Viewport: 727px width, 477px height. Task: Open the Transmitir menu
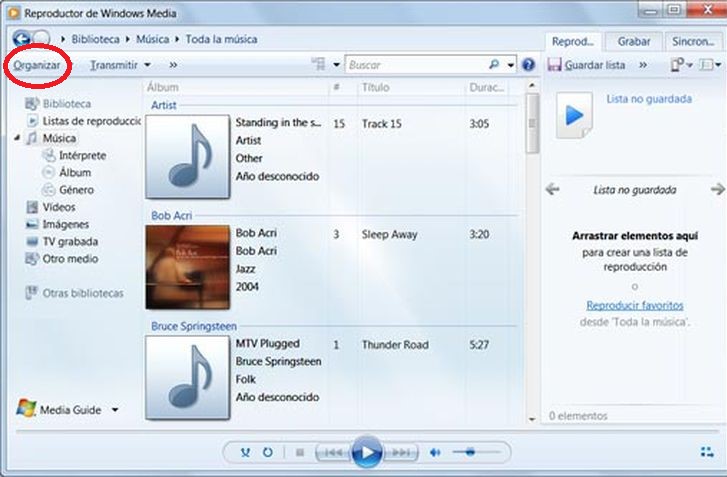[x=114, y=65]
